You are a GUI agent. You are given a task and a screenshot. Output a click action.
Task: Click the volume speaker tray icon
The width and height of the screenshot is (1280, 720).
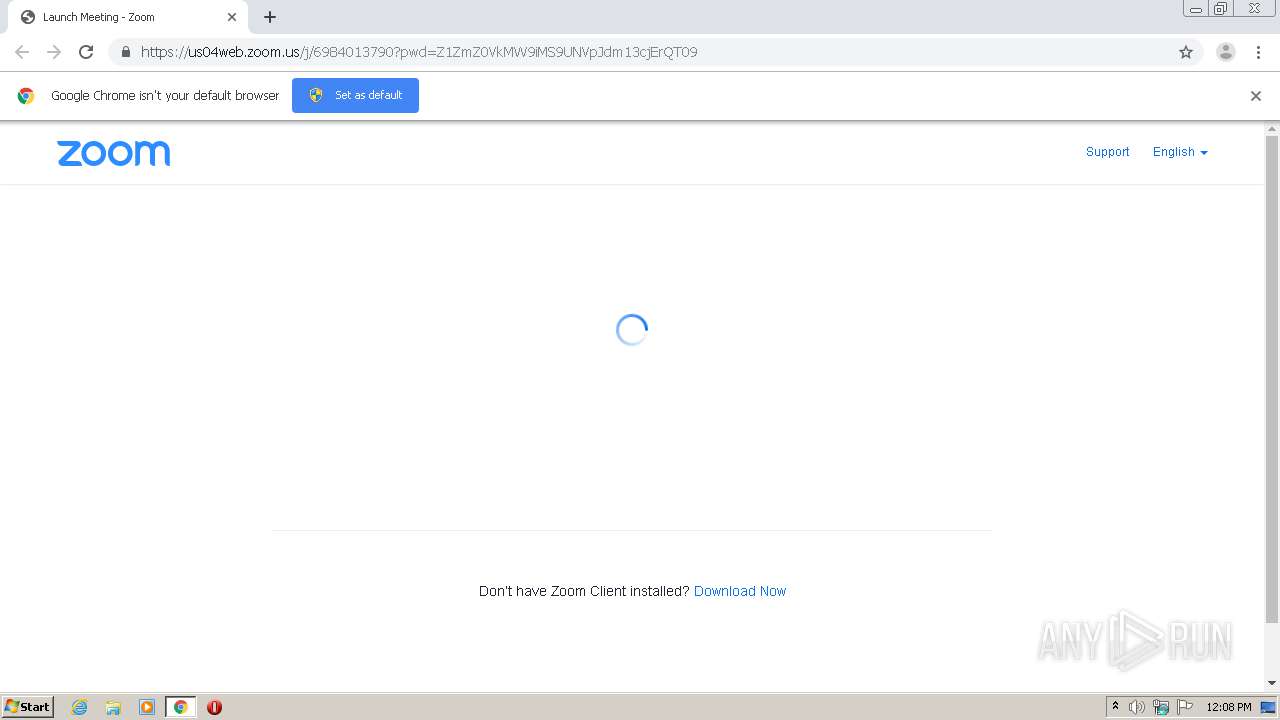[1137, 707]
